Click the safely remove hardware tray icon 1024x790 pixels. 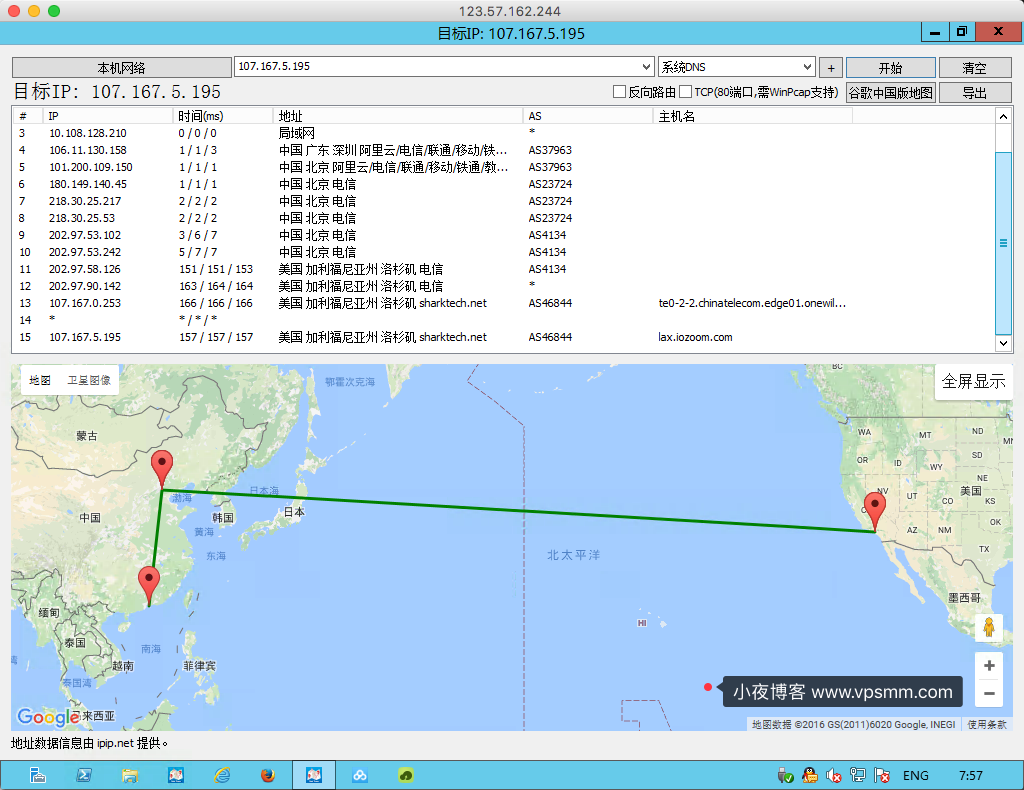point(786,776)
